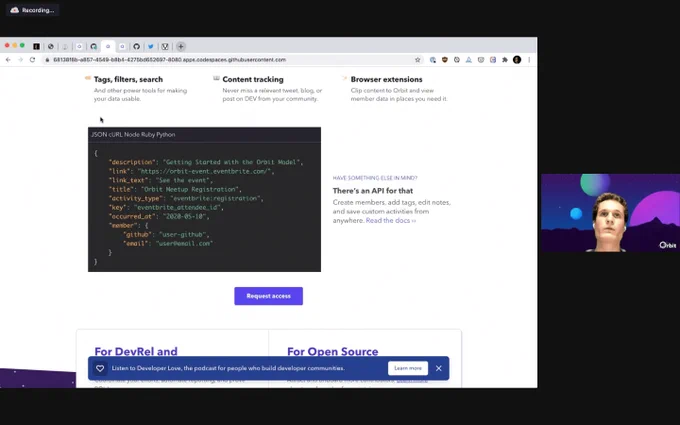Open a new tab with plus button

coord(181,46)
